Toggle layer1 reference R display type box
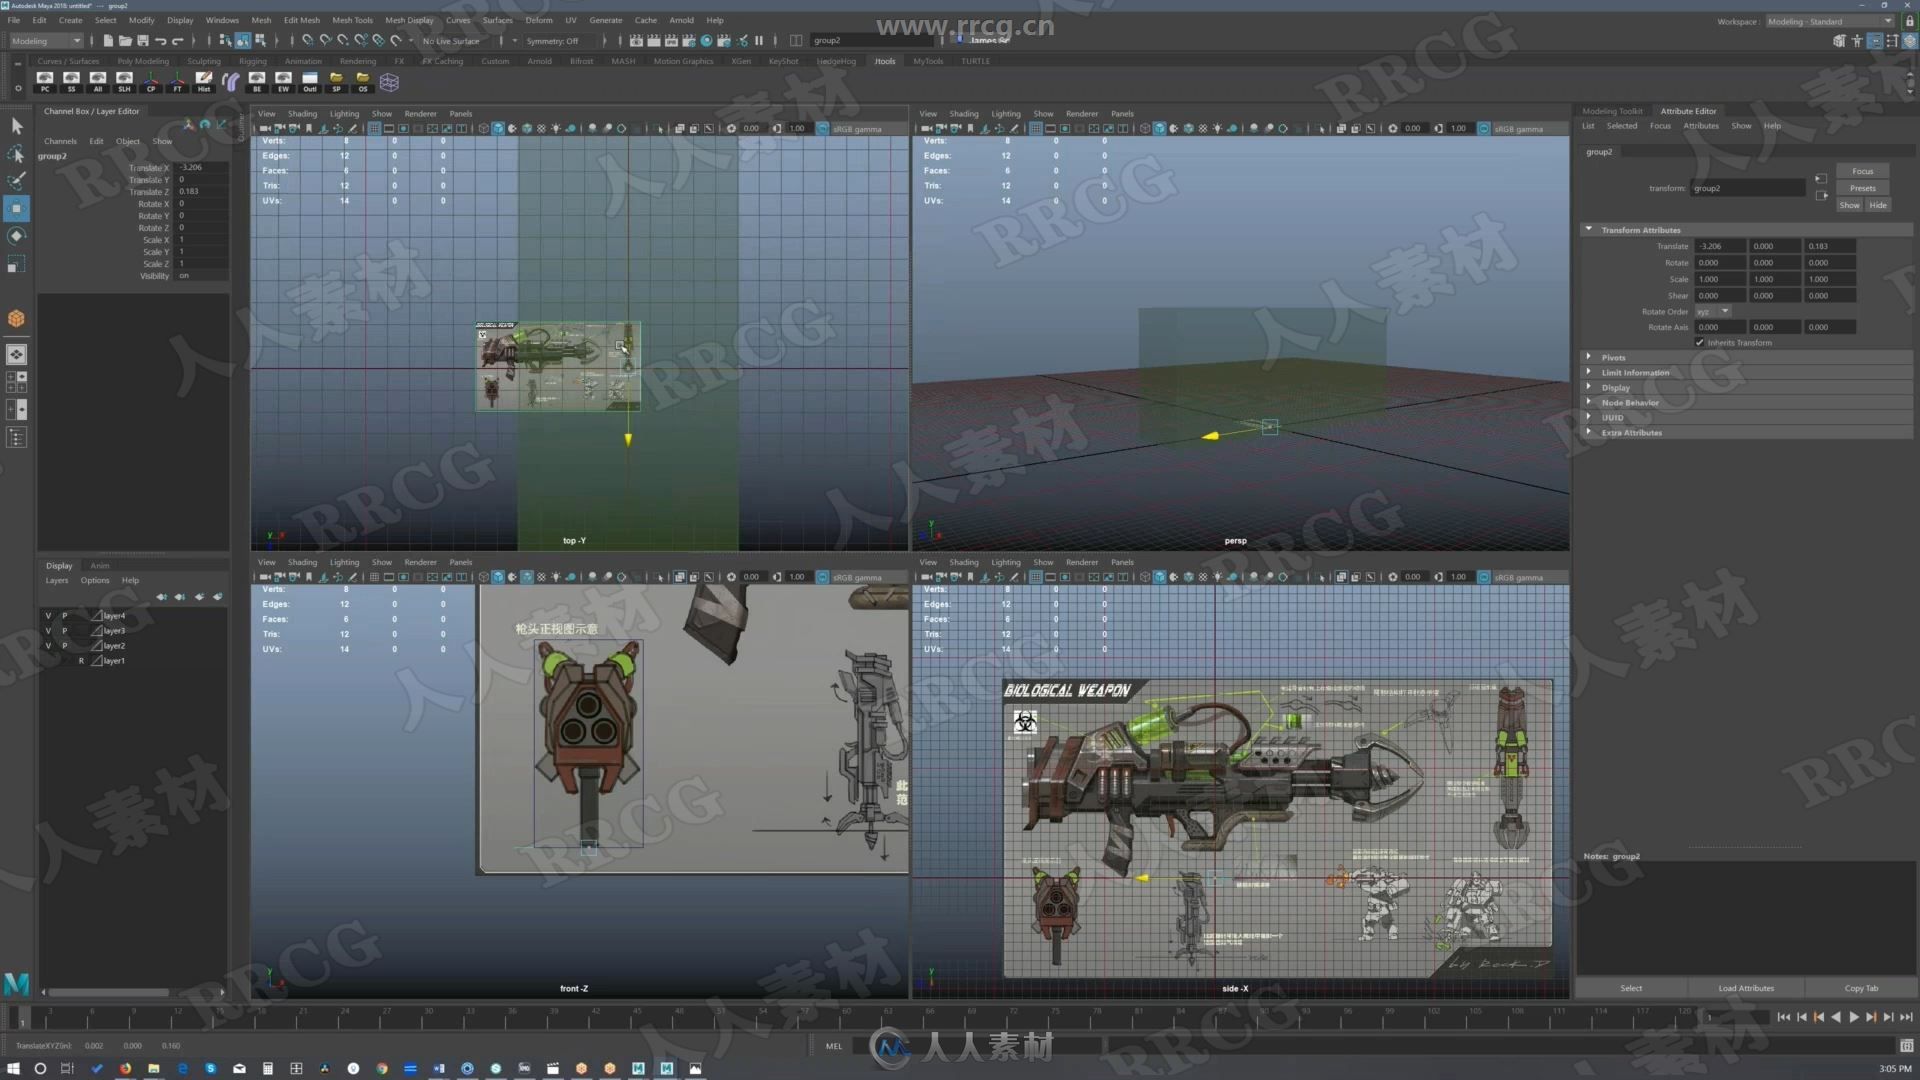Screen dimensions: 1920x1080 click(81, 660)
